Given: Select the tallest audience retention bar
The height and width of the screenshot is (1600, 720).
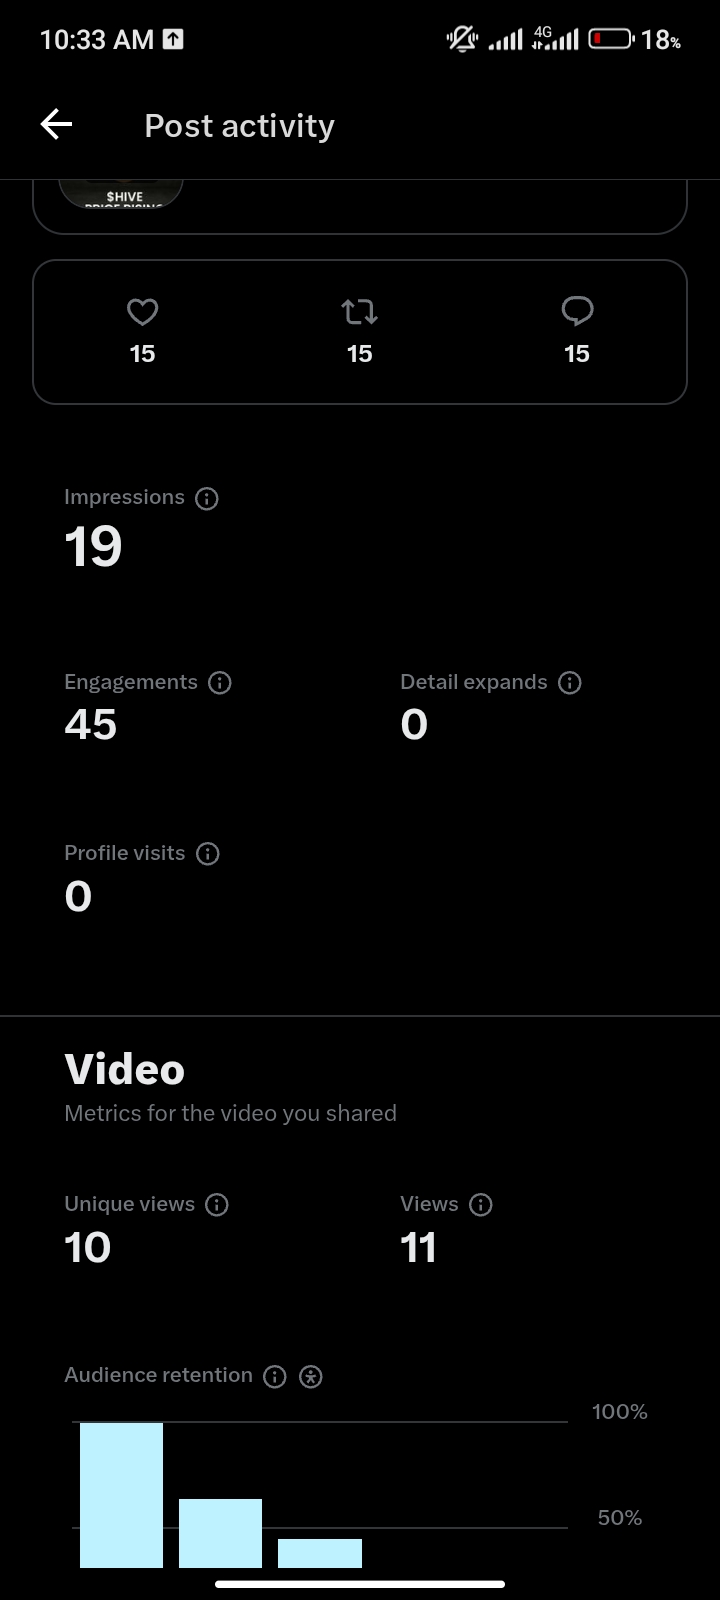Looking at the screenshot, I should [121, 1495].
